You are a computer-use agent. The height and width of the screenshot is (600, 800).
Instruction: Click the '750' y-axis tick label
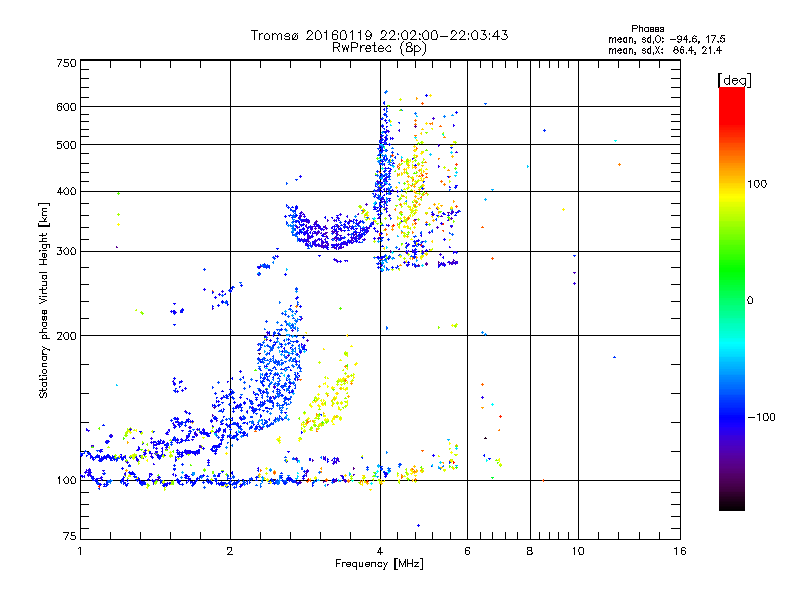click(66, 63)
